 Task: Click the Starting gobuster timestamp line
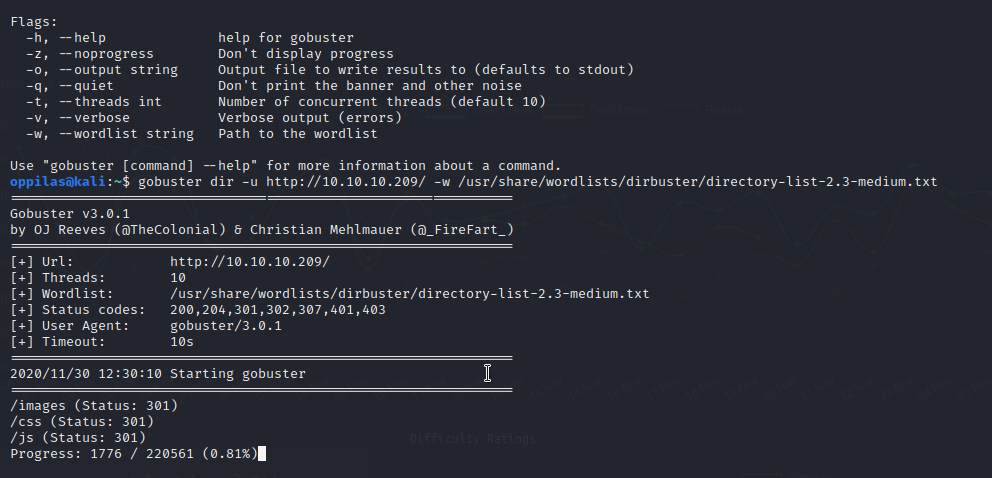[158, 374]
